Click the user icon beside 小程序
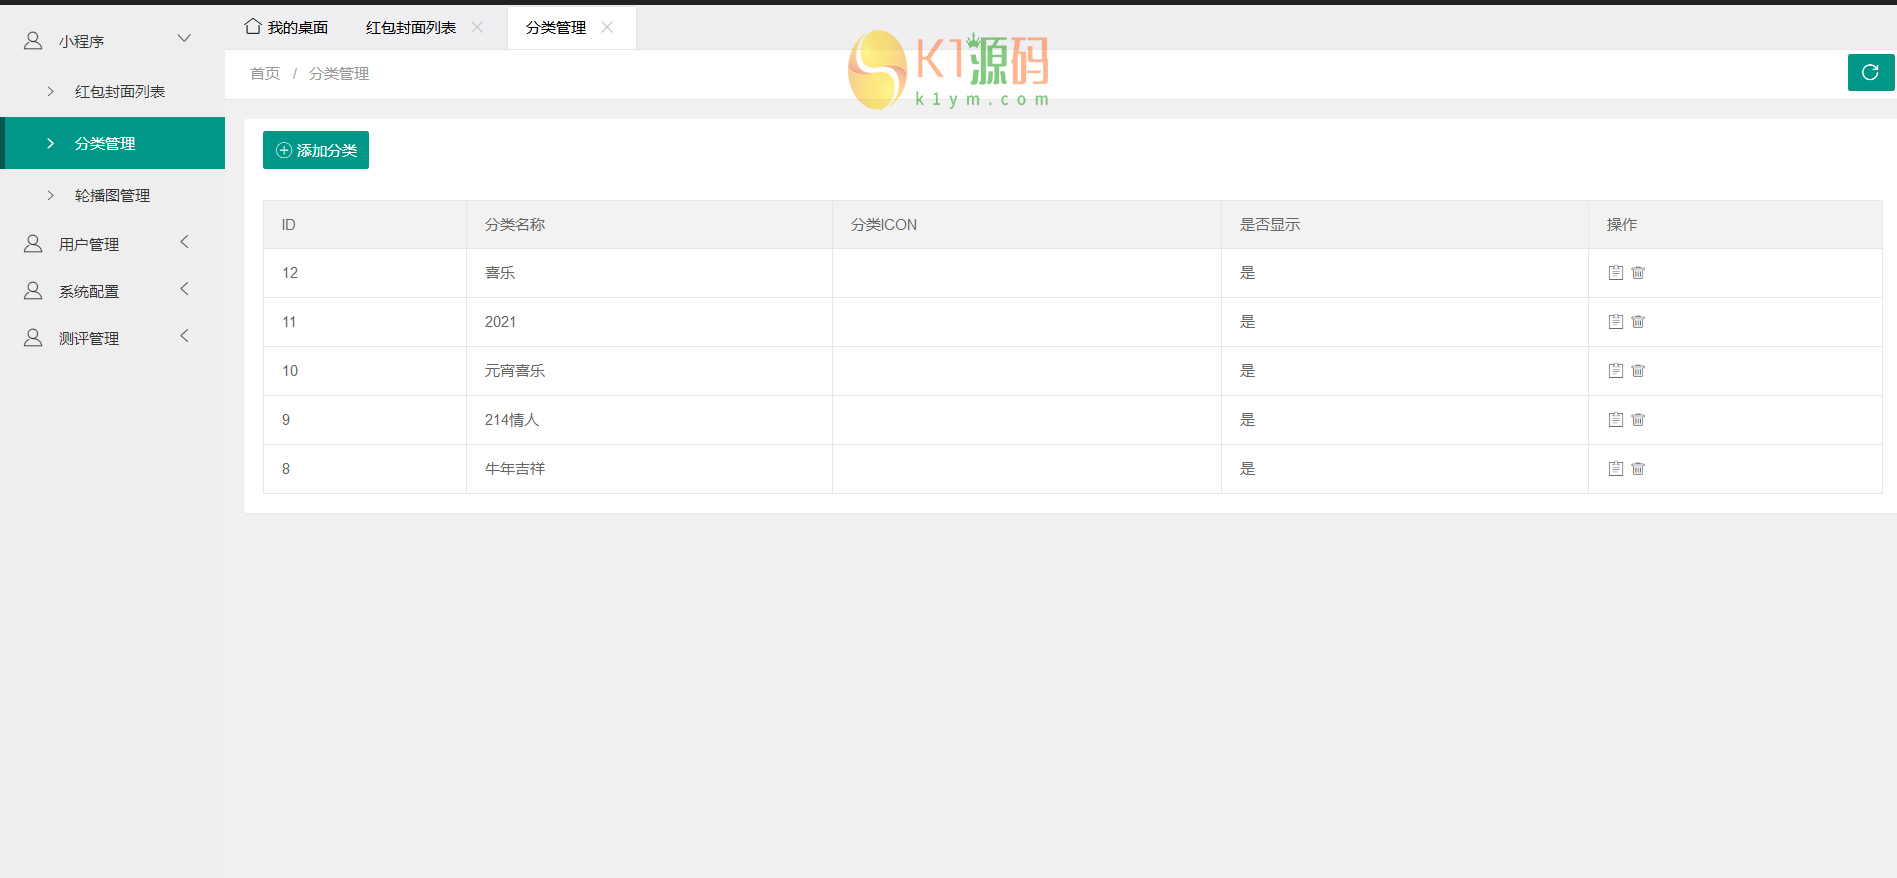Viewport: 1897px width, 878px height. click(33, 40)
